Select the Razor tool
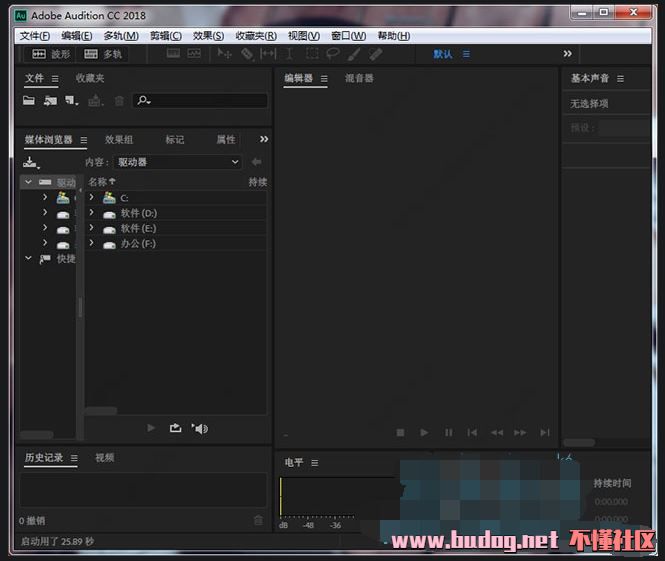 pyautogui.click(x=247, y=54)
